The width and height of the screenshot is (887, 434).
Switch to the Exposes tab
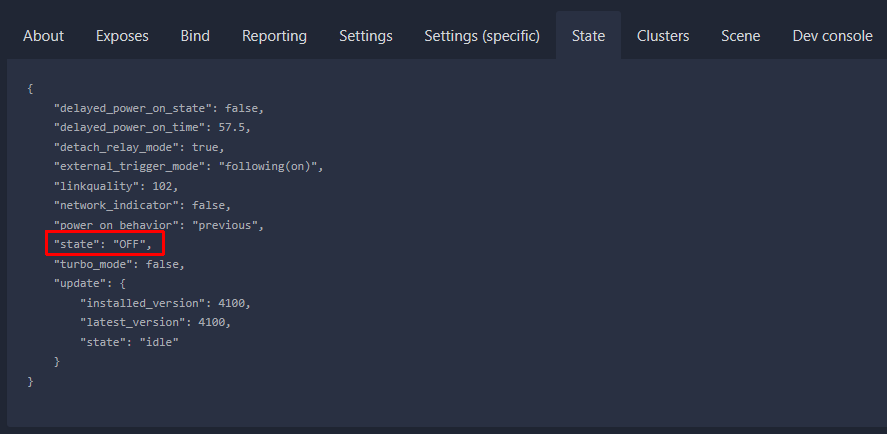click(122, 36)
